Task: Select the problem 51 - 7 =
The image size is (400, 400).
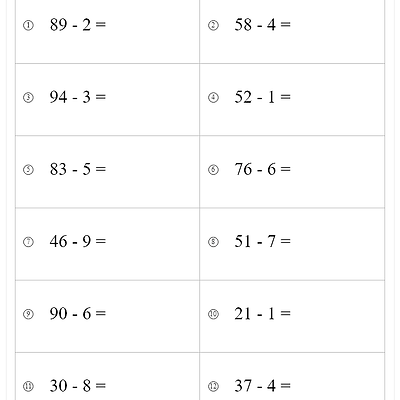Action: pos(263,241)
